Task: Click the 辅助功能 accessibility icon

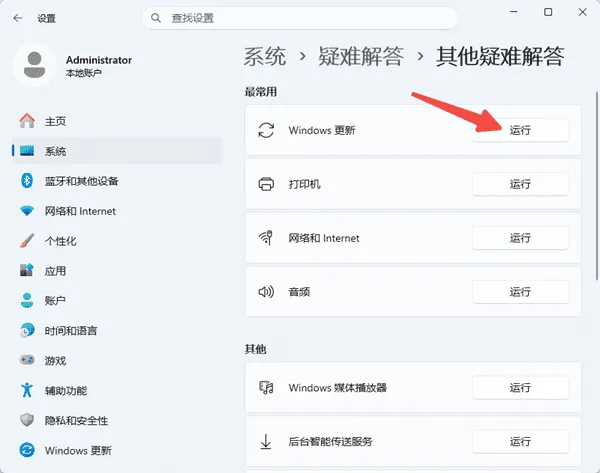Action: (27, 390)
